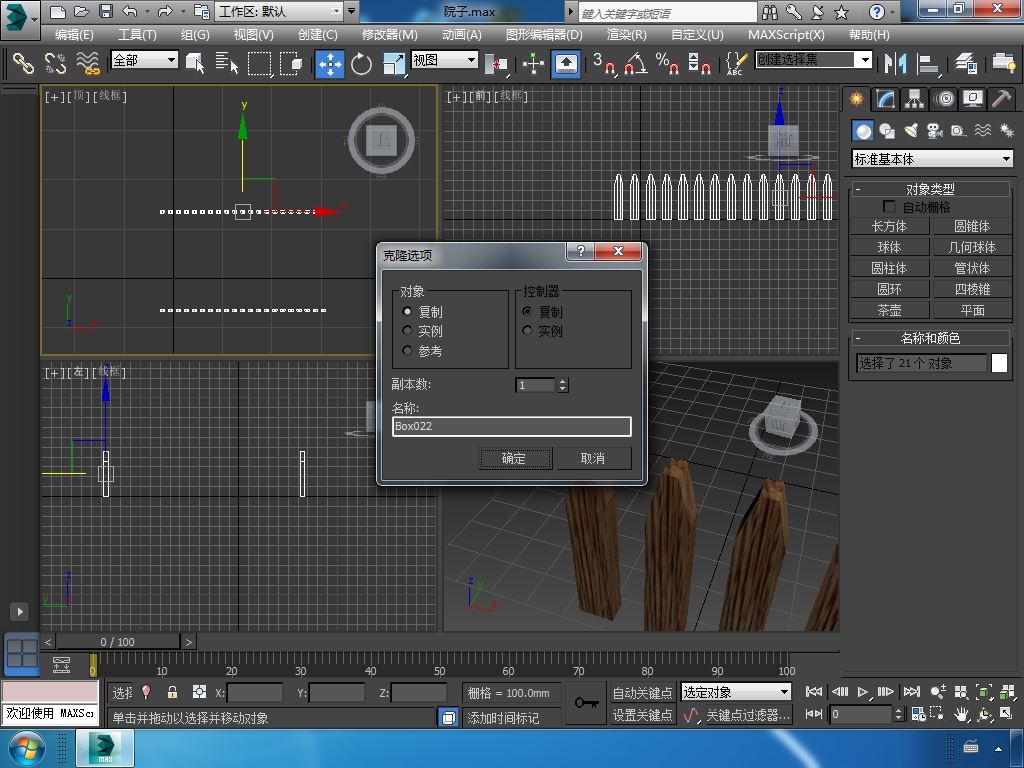Toggle the Spinner Snap button
This screenshot has height=768, width=1024.
tap(699, 63)
